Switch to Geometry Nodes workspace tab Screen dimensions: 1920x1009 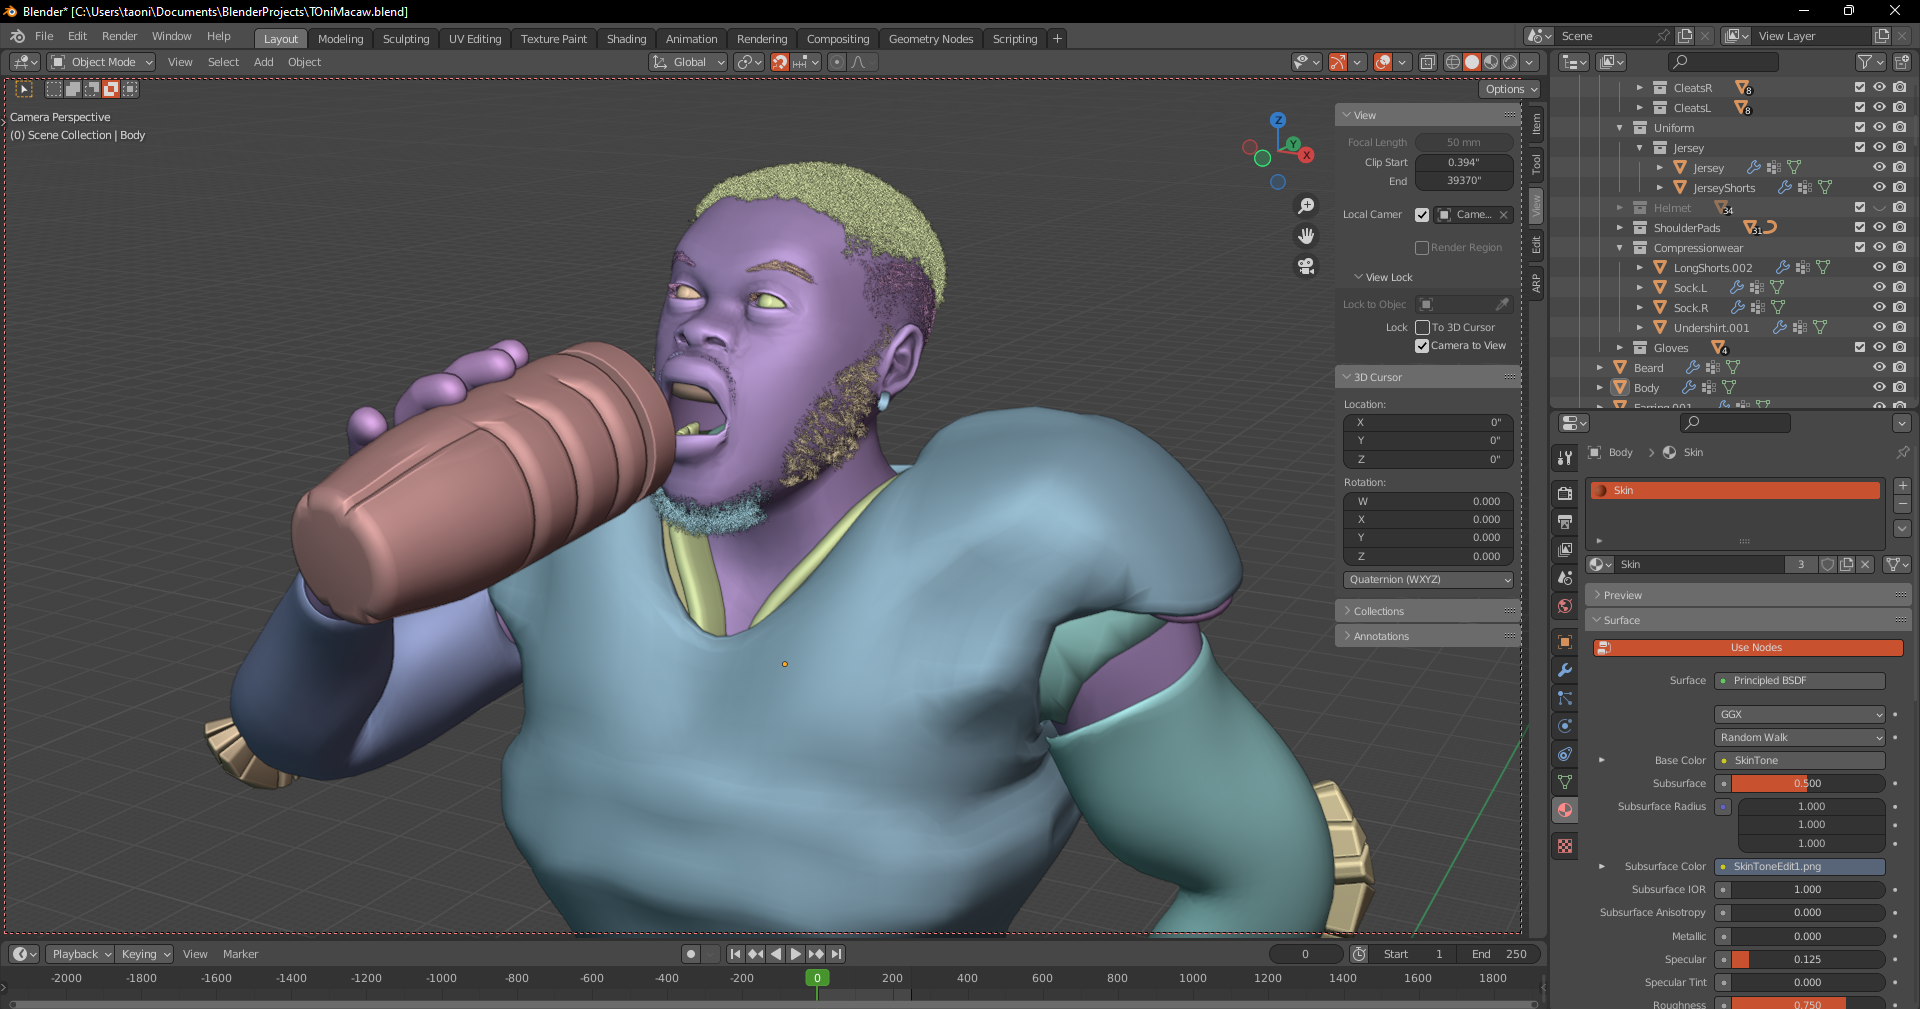point(931,39)
